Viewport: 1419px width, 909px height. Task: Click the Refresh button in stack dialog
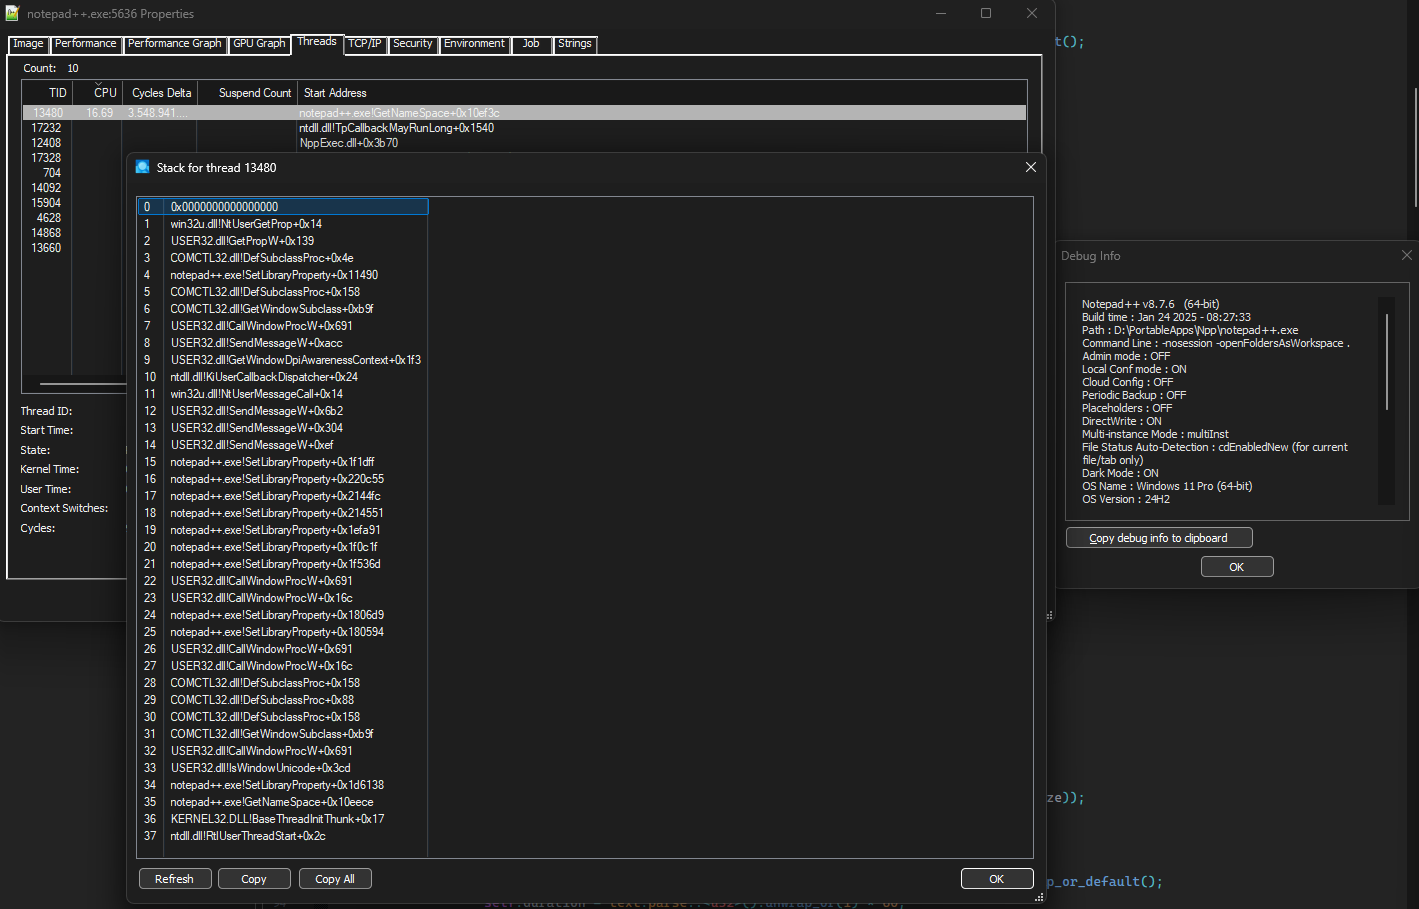175,879
